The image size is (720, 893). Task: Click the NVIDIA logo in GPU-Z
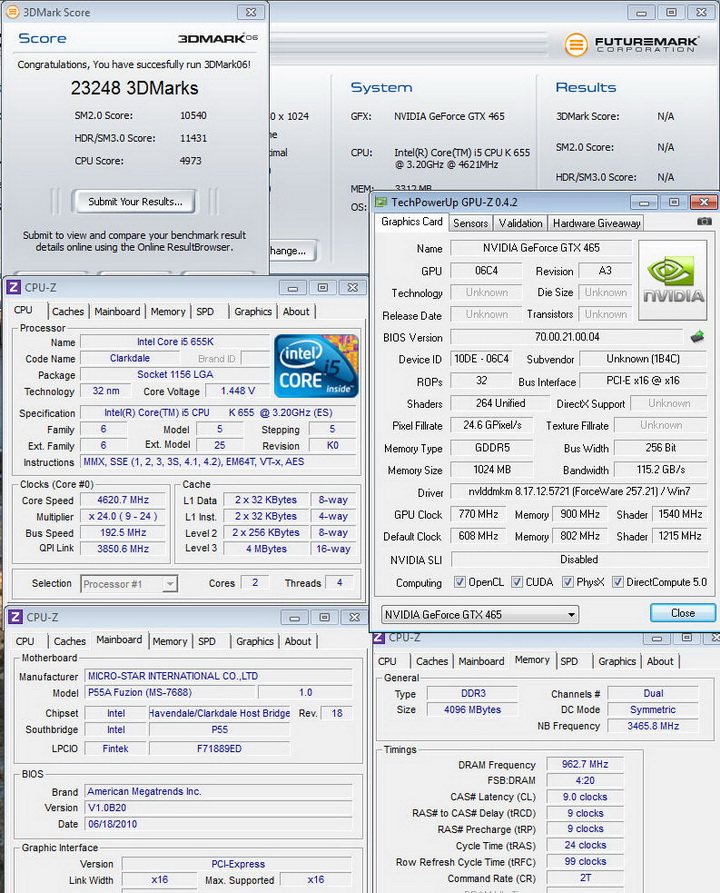(673, 280)
